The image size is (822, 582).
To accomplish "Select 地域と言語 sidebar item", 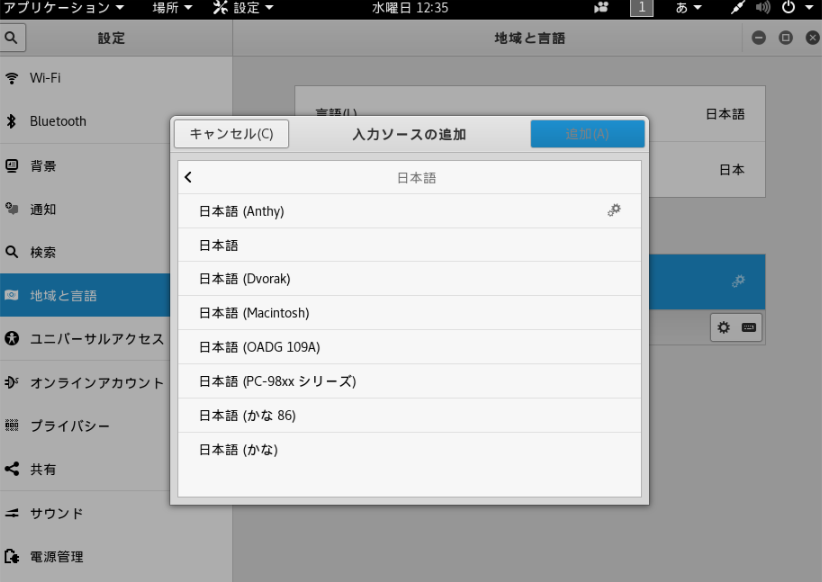I will pos(85,295).
